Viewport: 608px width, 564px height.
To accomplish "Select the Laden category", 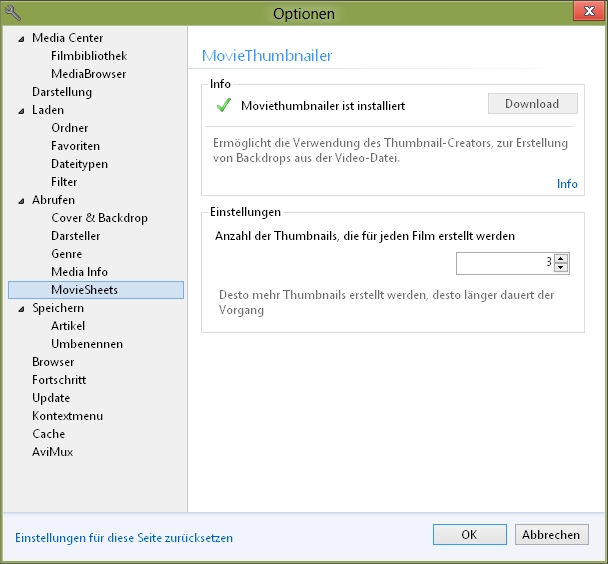I will pyautogui.click(x=48, y=110).
